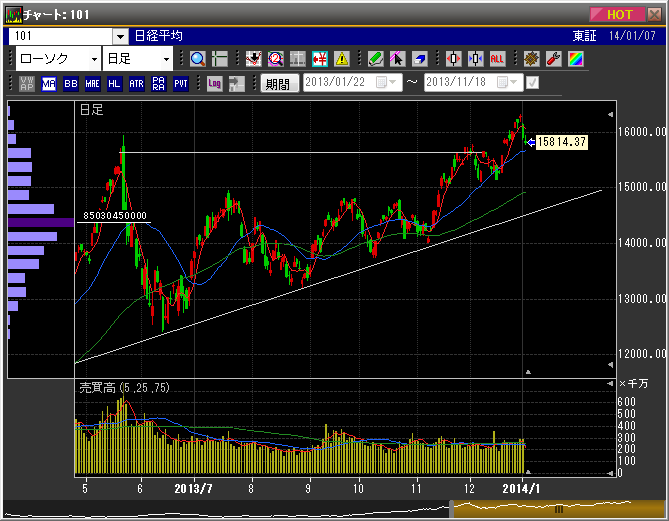The height and width of the screenshot is (521, 669).
Task: Click the red ALL display icon
Action: (x=497, y=59)
